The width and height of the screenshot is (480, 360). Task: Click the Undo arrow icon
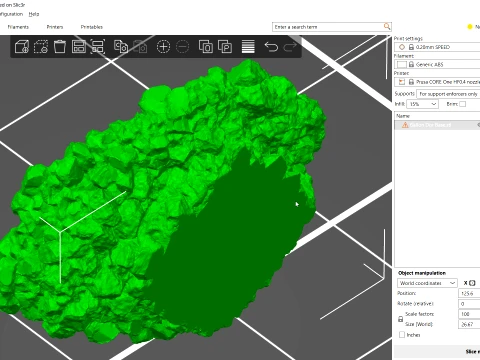tap(271, 47)
